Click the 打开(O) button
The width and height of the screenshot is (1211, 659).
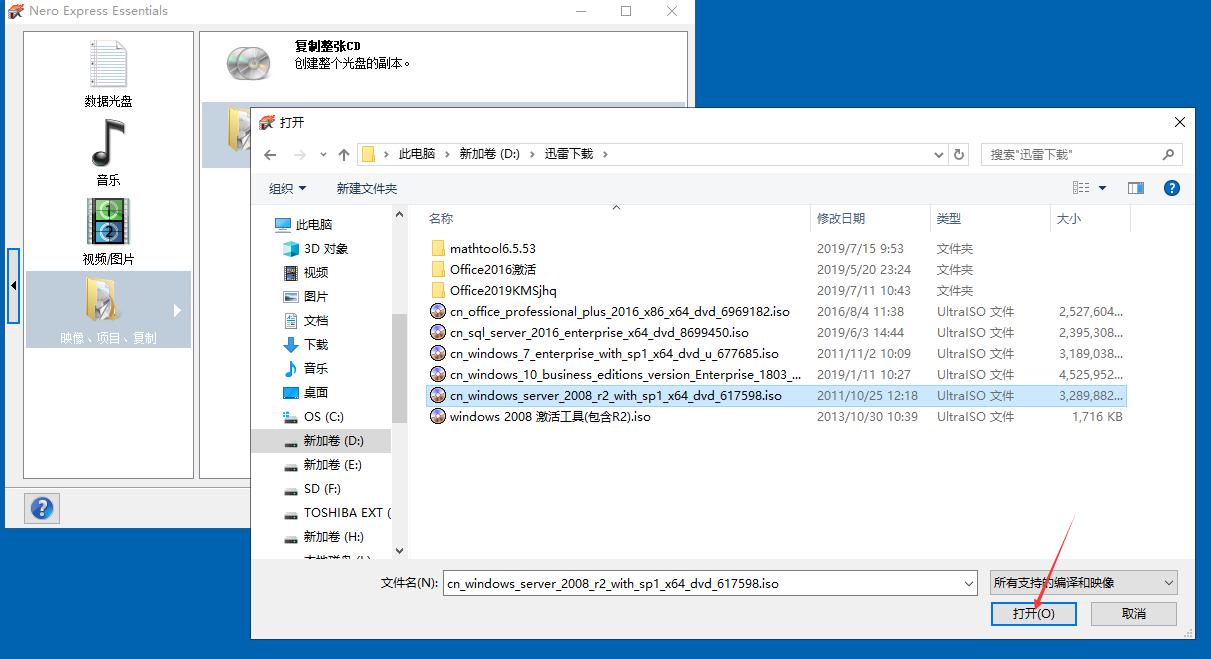1032,614
